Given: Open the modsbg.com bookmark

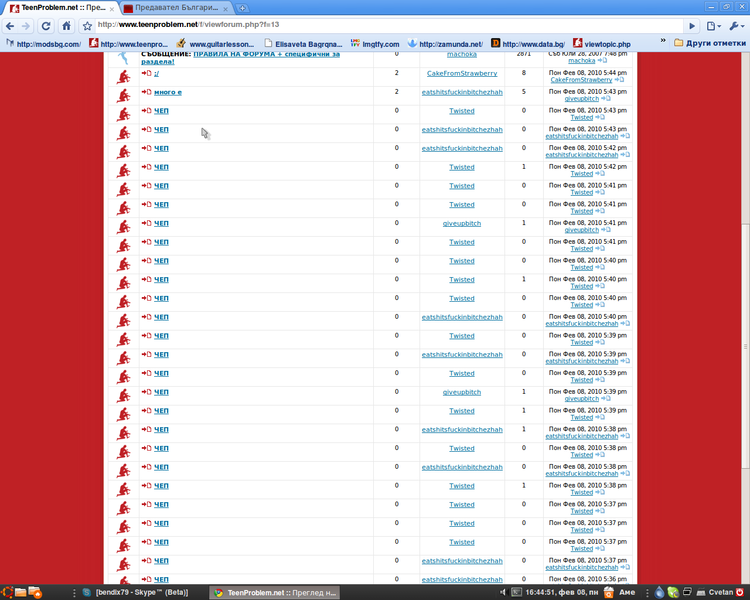Looking at the screenshot, I should [x=43, y=44].
